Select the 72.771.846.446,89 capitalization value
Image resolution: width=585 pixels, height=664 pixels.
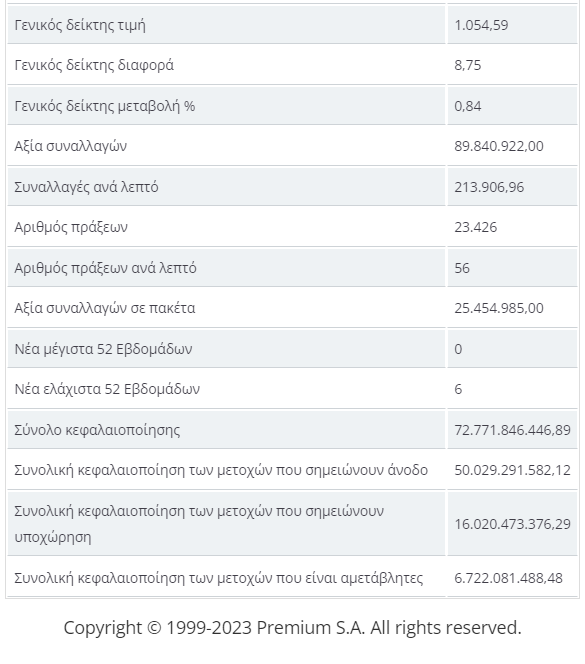(x=513, y=430)
